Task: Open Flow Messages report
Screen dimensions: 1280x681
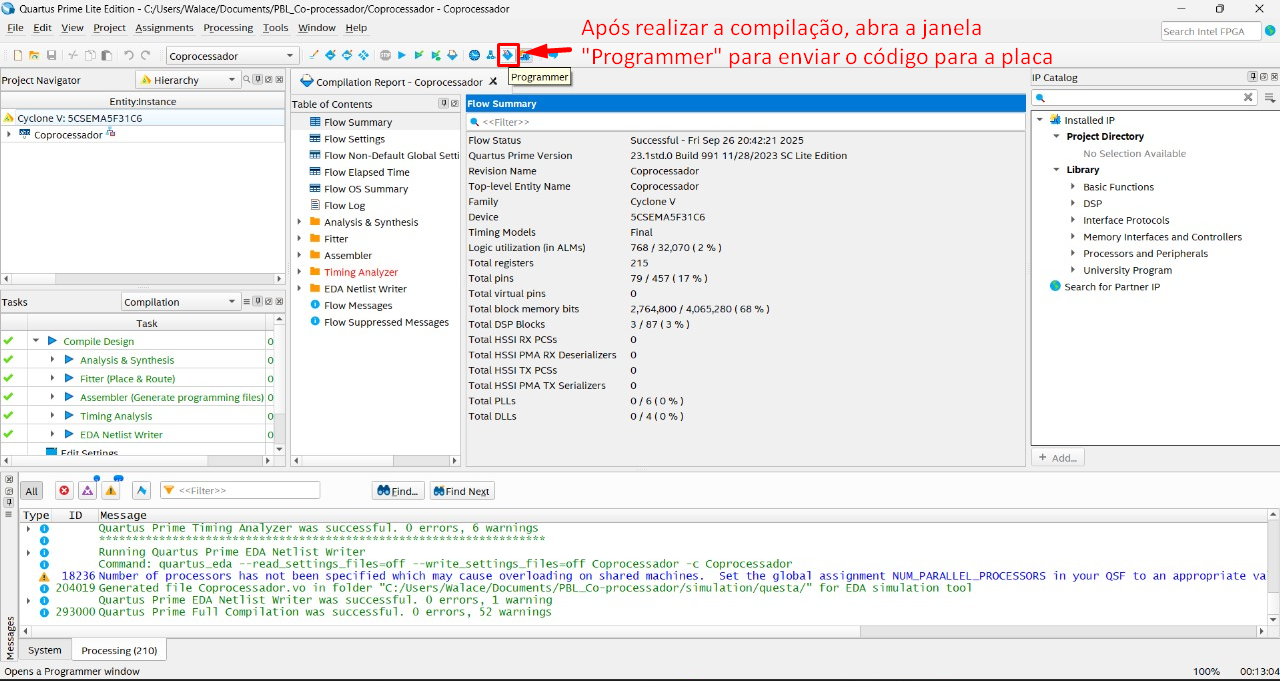Action: (x=358, y=306)
